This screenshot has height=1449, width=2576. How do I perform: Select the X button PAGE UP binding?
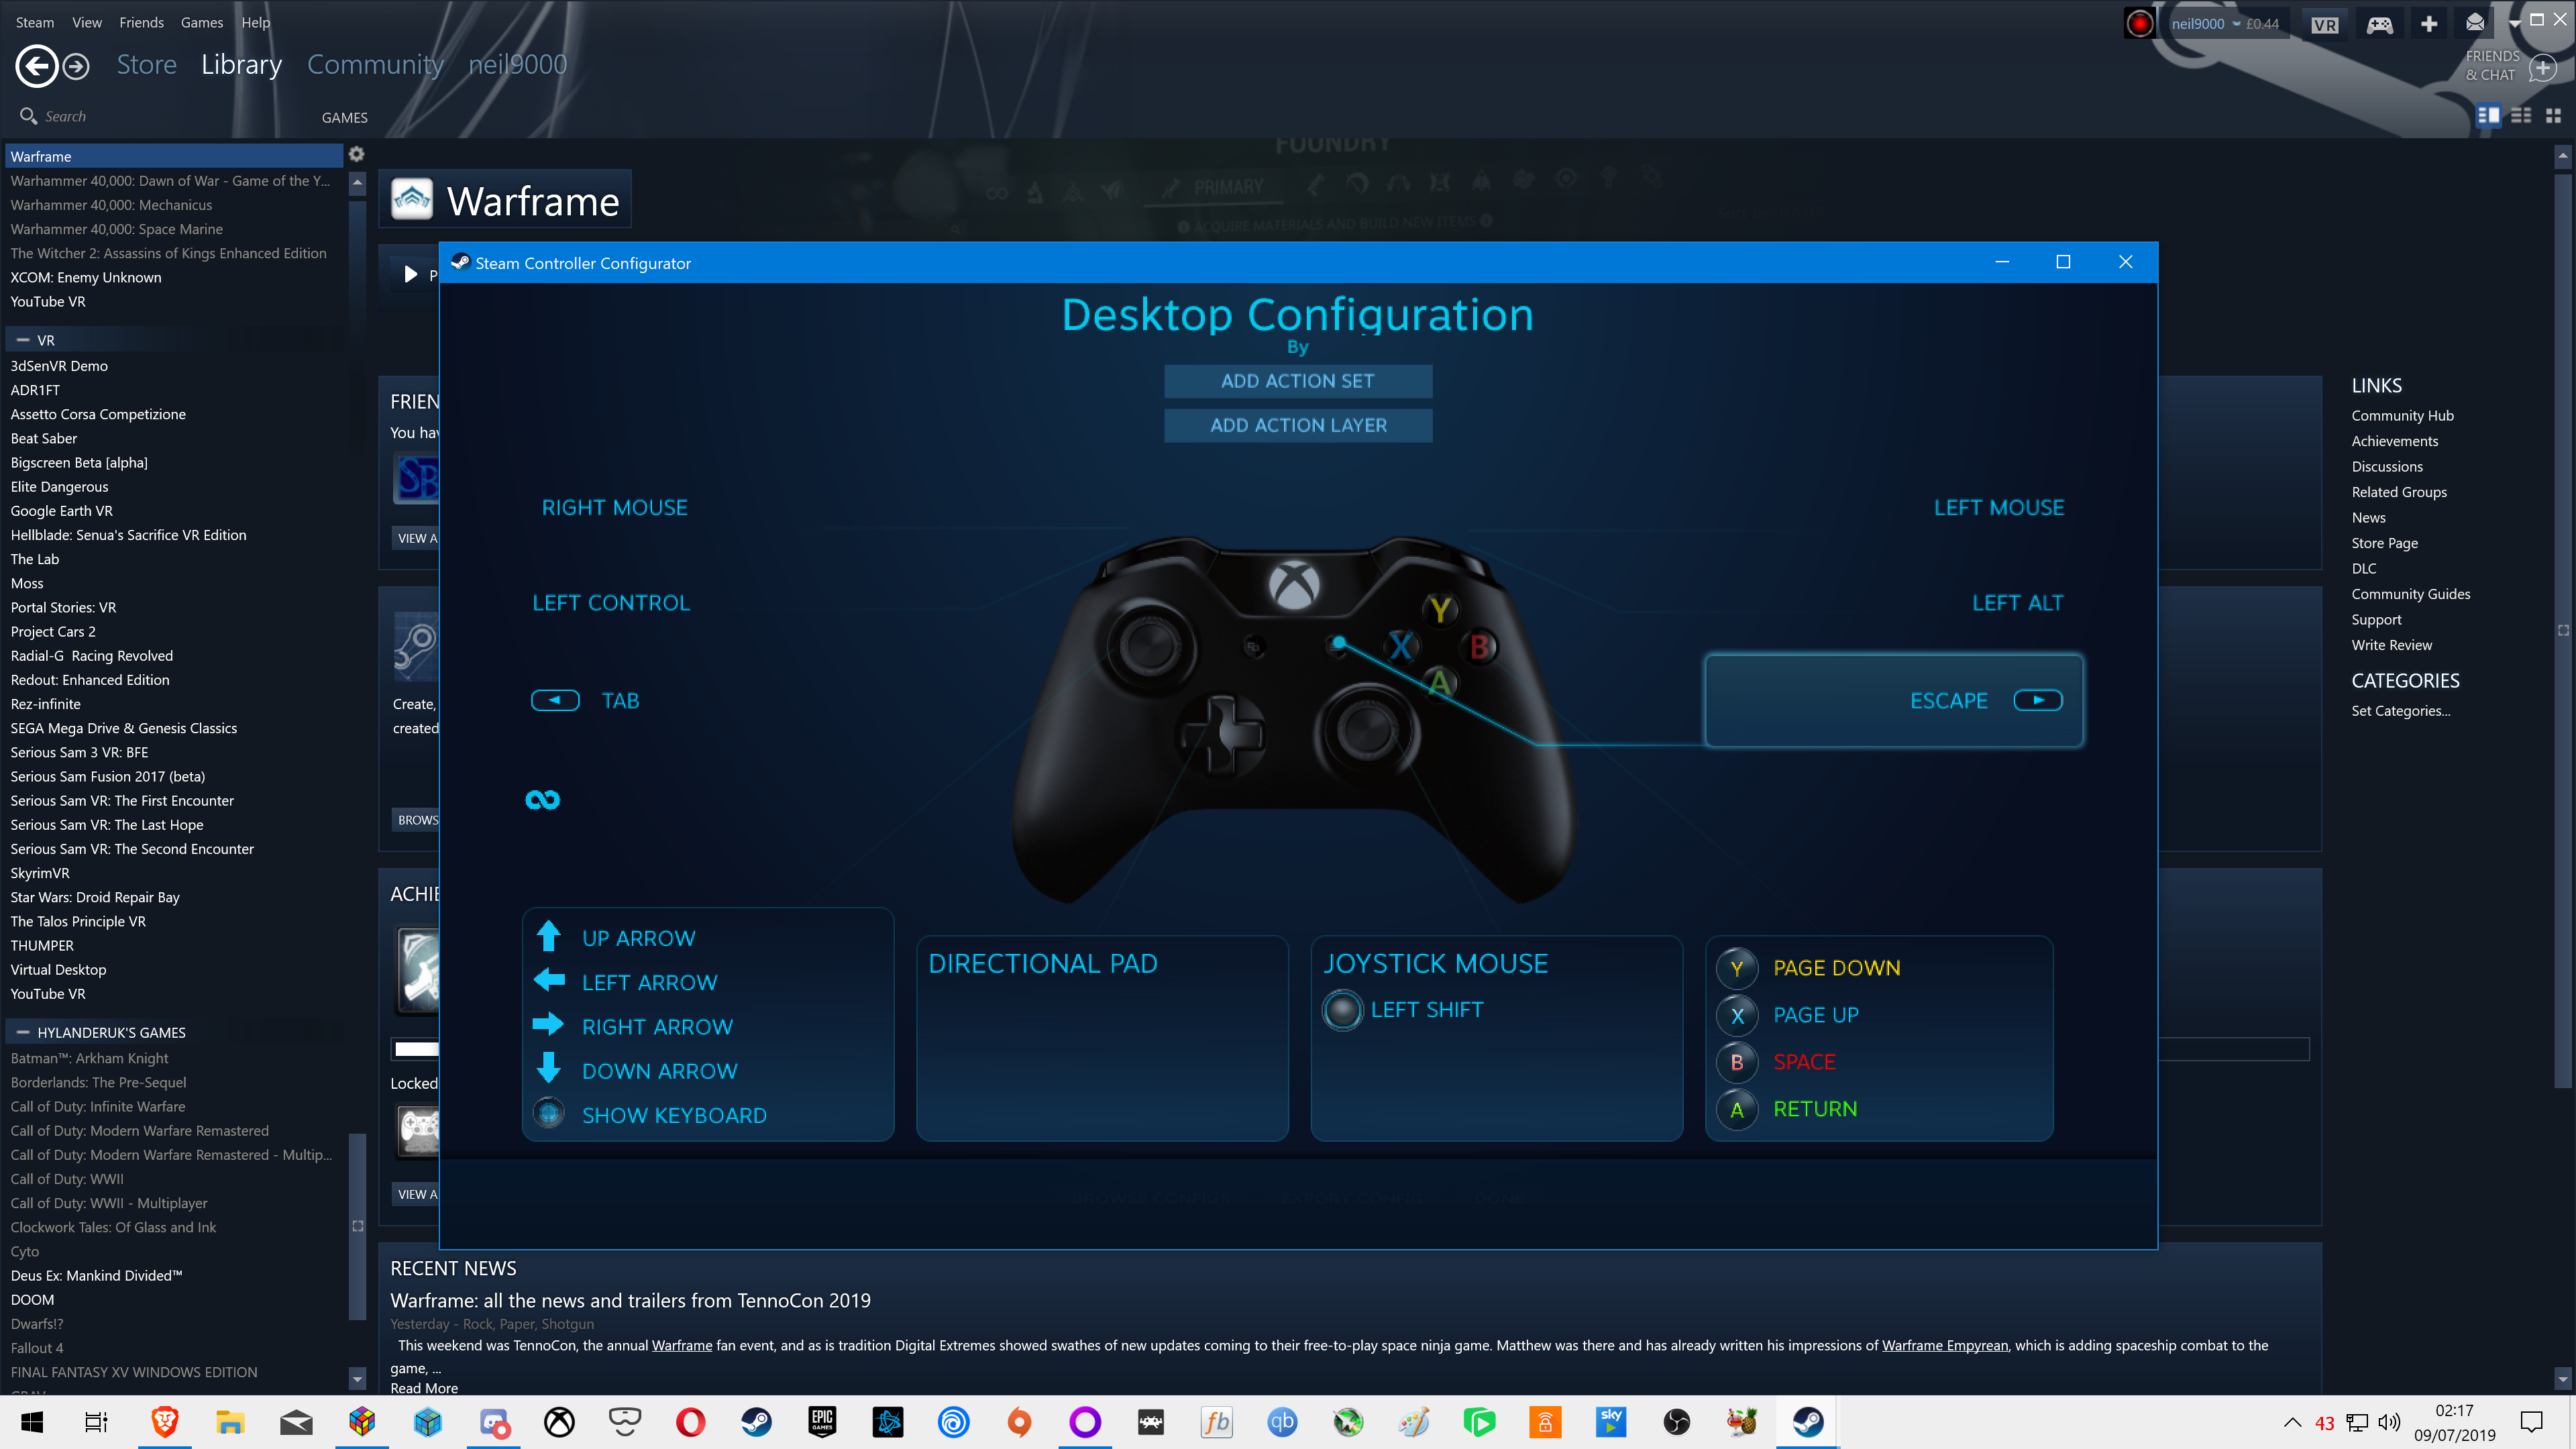coord(1787,1015)
